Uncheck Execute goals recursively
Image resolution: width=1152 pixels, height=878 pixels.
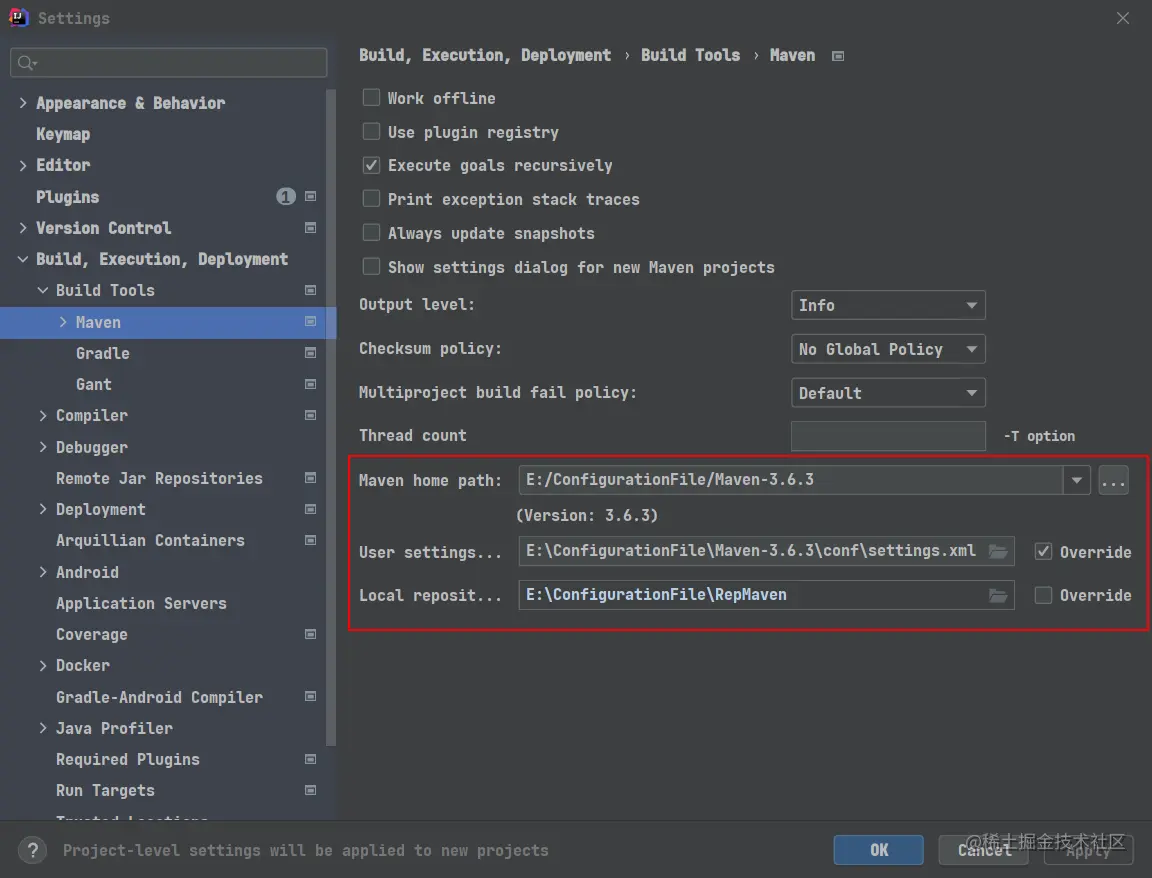coord(372,165)
